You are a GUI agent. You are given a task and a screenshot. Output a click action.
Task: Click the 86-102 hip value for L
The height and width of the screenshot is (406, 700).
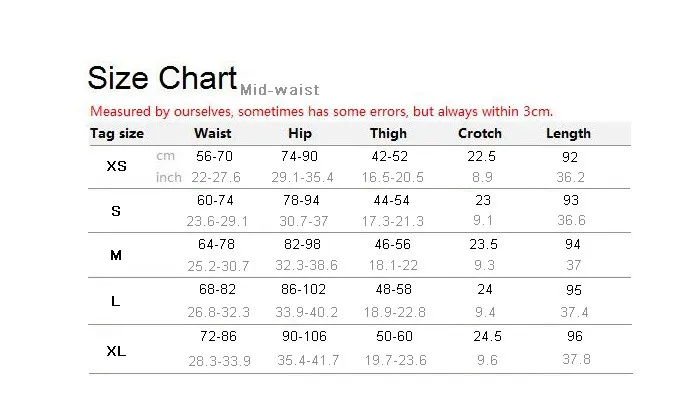[304, 289]
